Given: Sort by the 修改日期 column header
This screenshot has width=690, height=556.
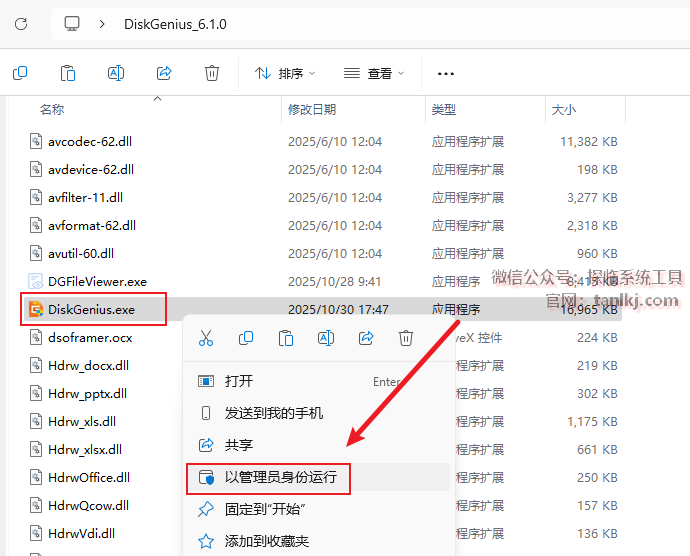Looking at the screenshot, I should click(312, 109).
